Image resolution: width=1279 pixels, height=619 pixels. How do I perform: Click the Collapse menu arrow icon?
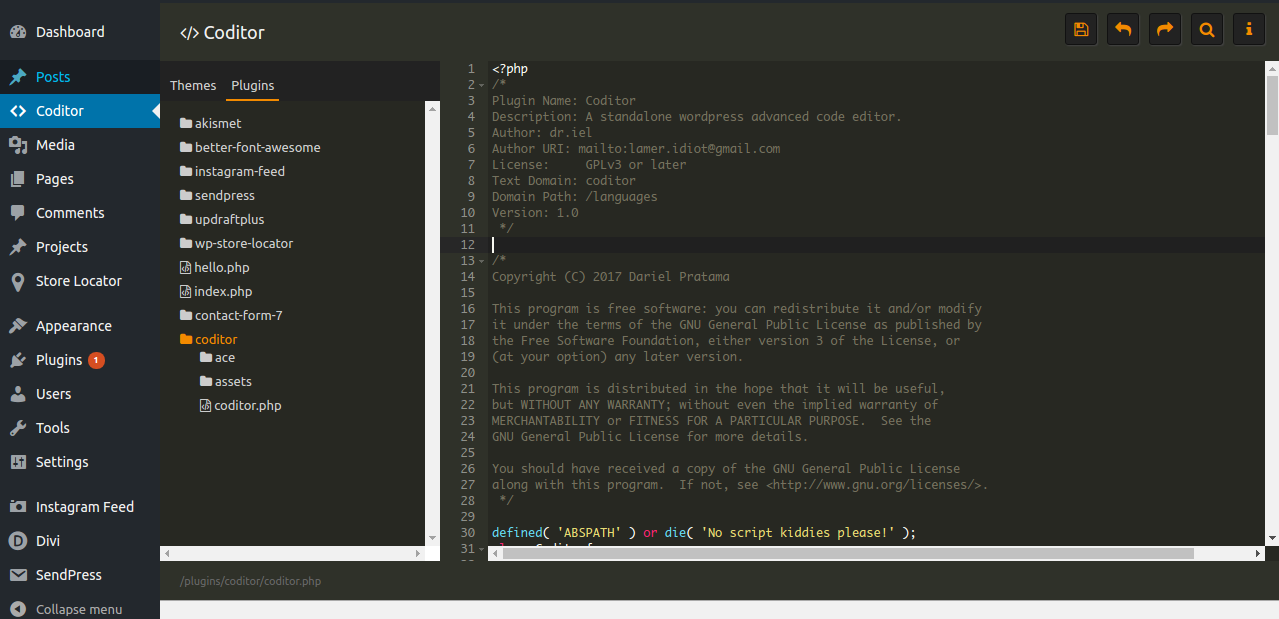click(18, 609)
